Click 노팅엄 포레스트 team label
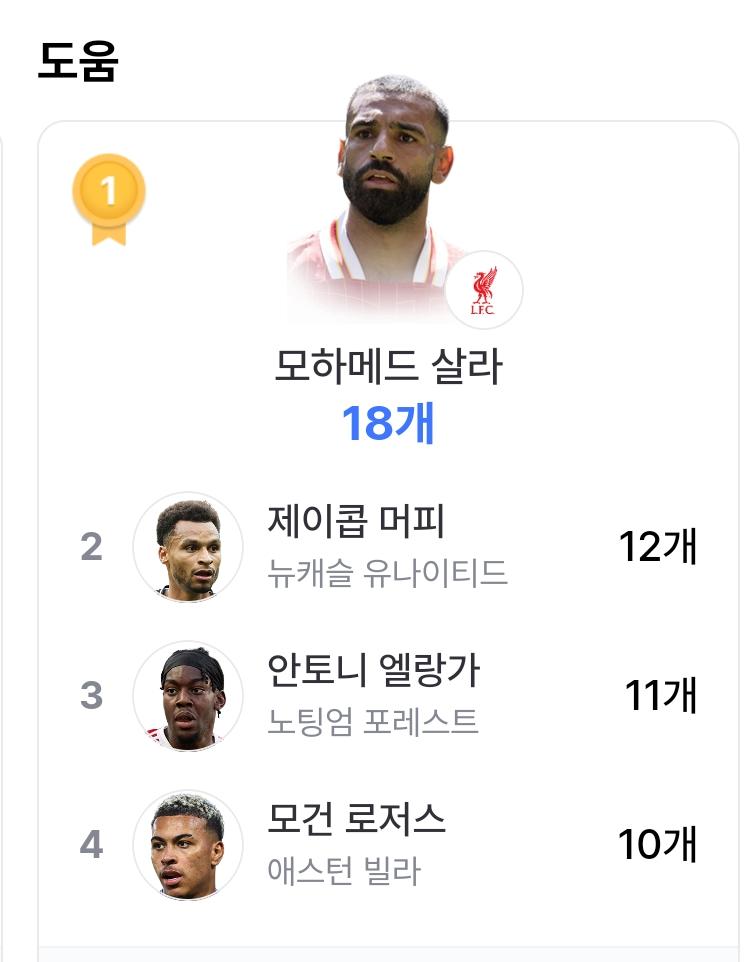The image size is (756, 962). (x=372, y=722)
